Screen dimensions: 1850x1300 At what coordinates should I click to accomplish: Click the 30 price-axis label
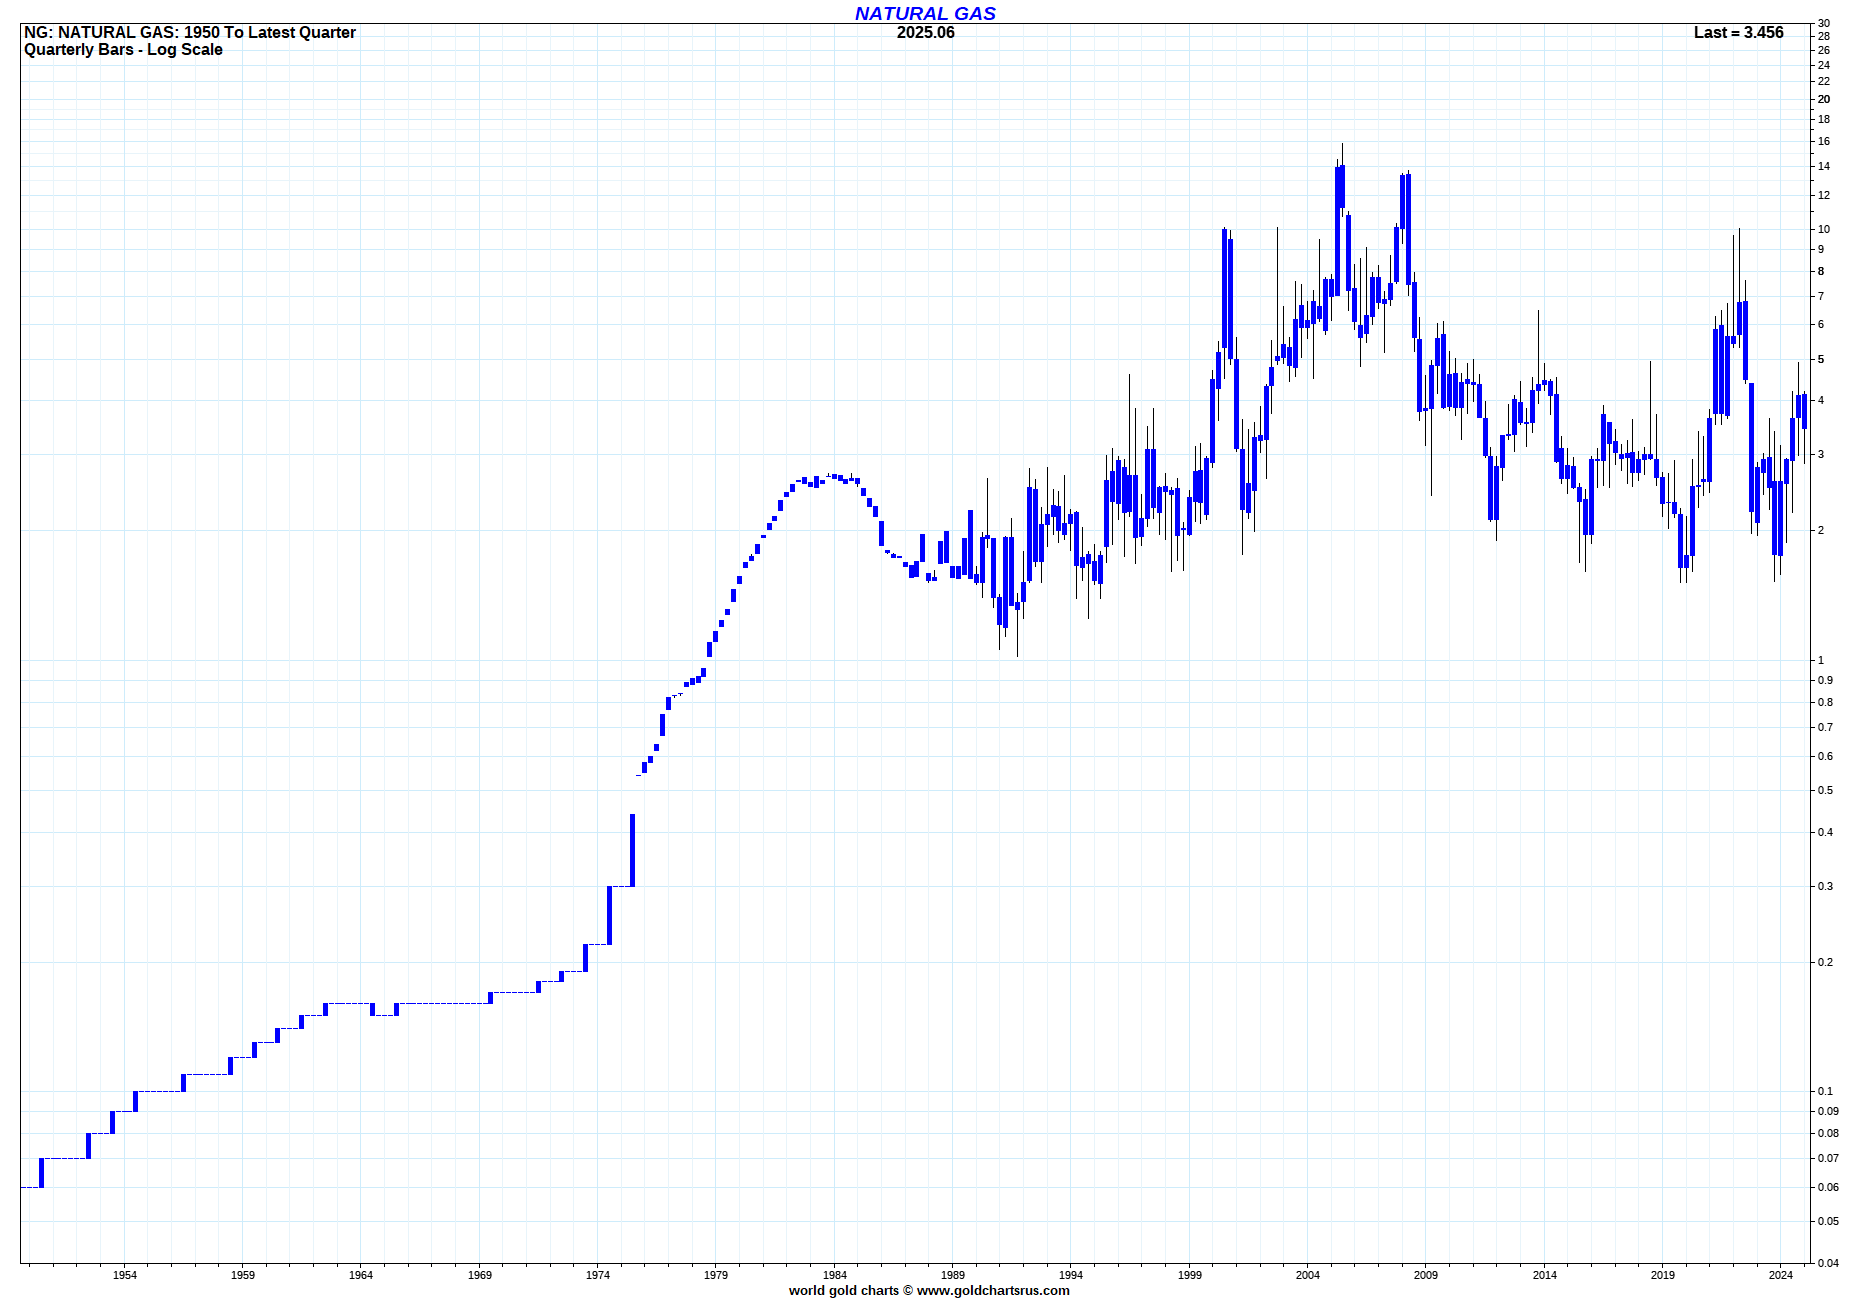click(x=1824, y=23)
